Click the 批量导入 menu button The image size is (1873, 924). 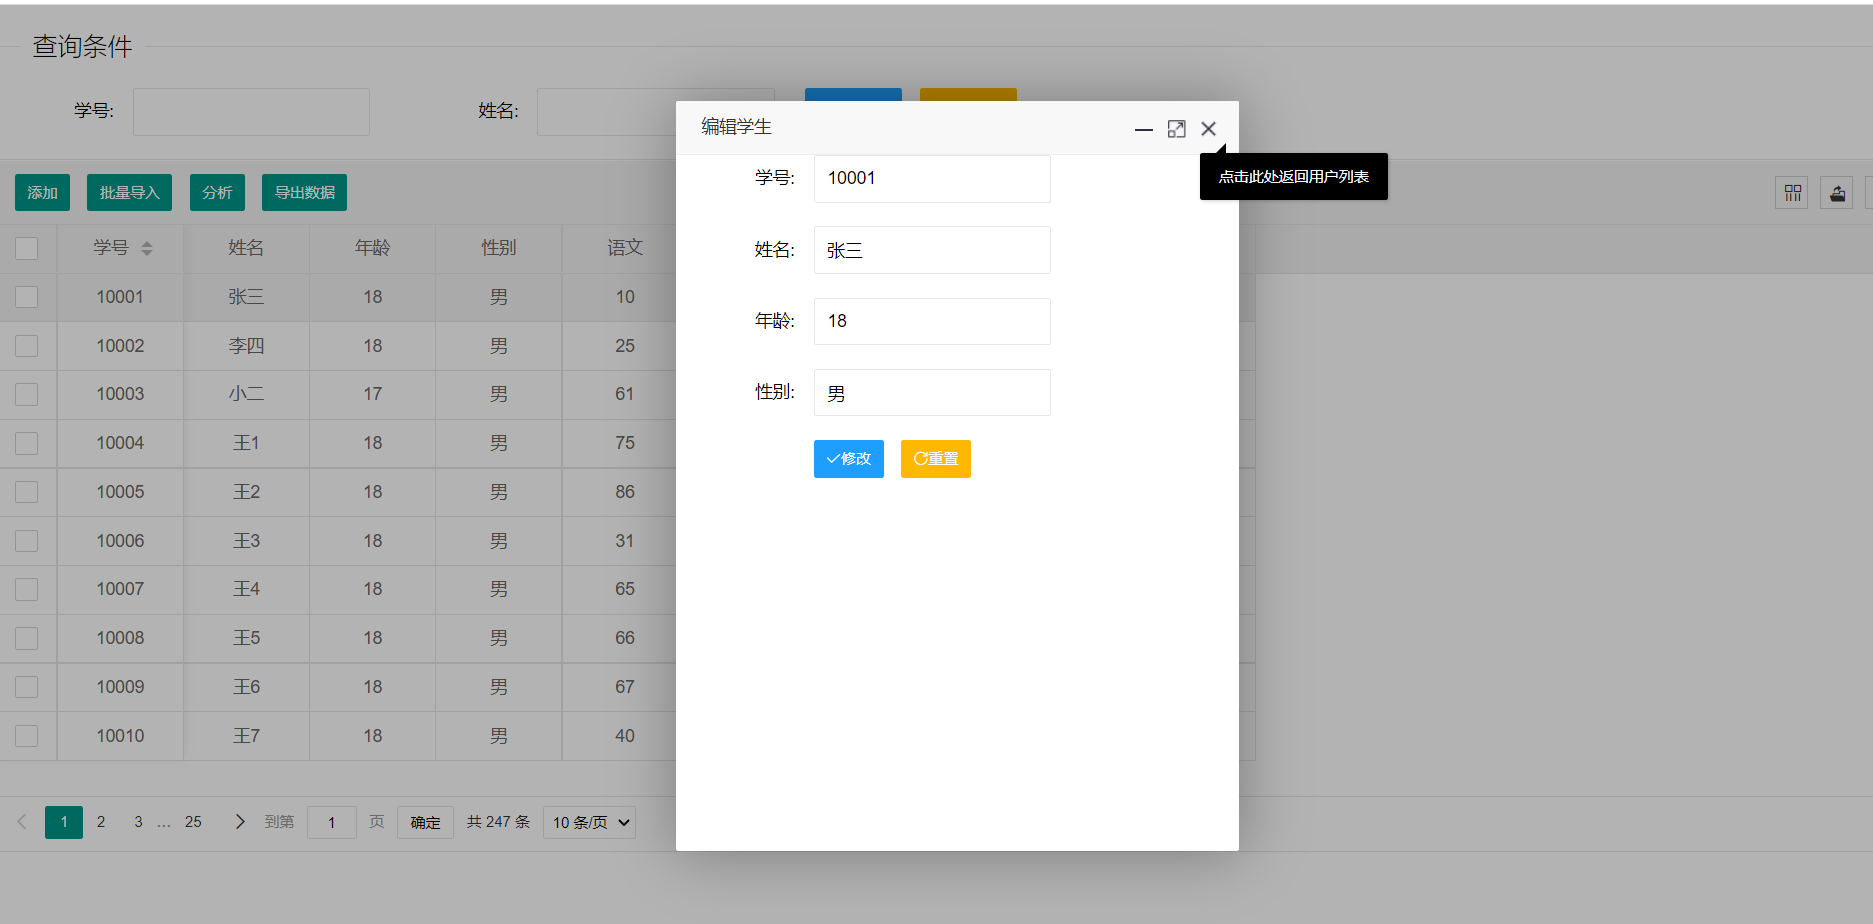[x=128, y=192]
